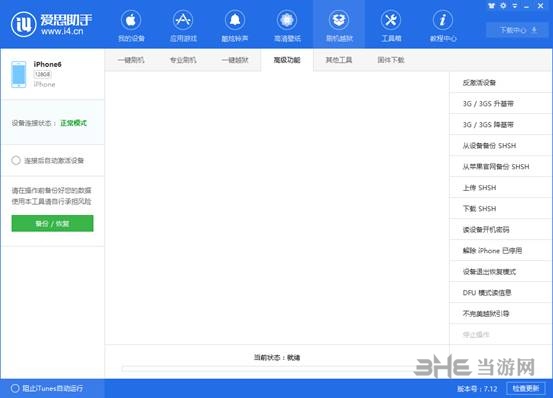The height and width of the screenshot is (398, 553).
Task: Toggle 连接后自动激活设备 radio option
Action: [16, 160]
